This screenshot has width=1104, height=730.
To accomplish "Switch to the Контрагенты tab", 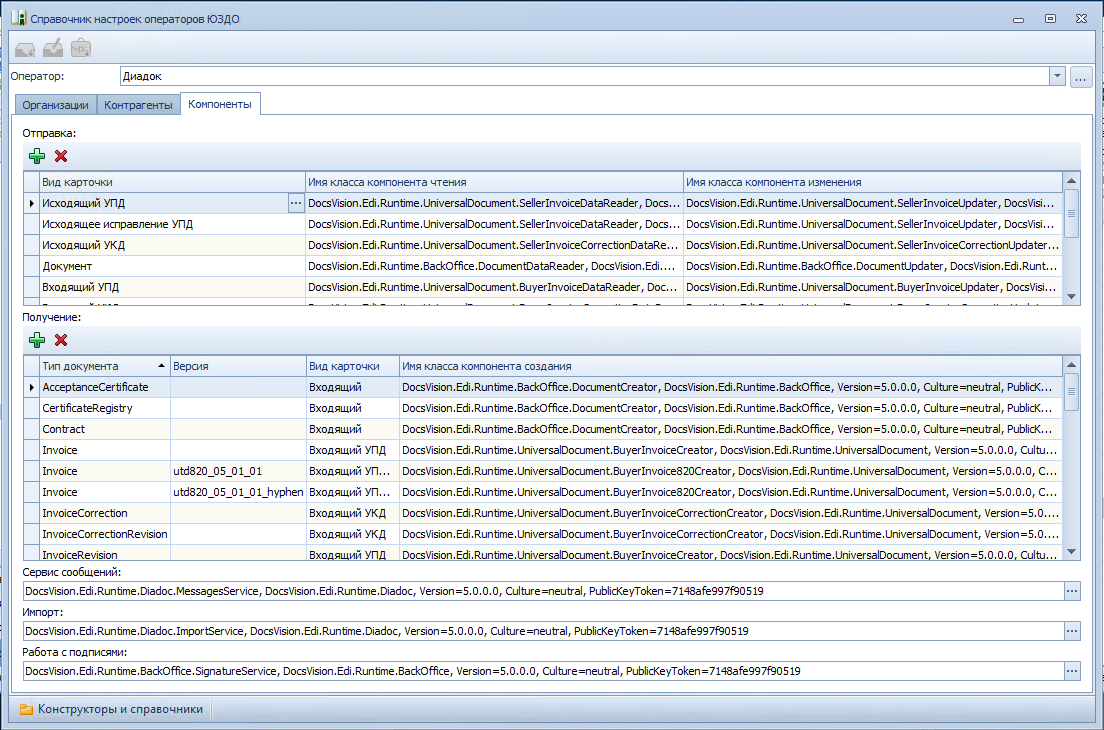I will [x=138, y=105].
